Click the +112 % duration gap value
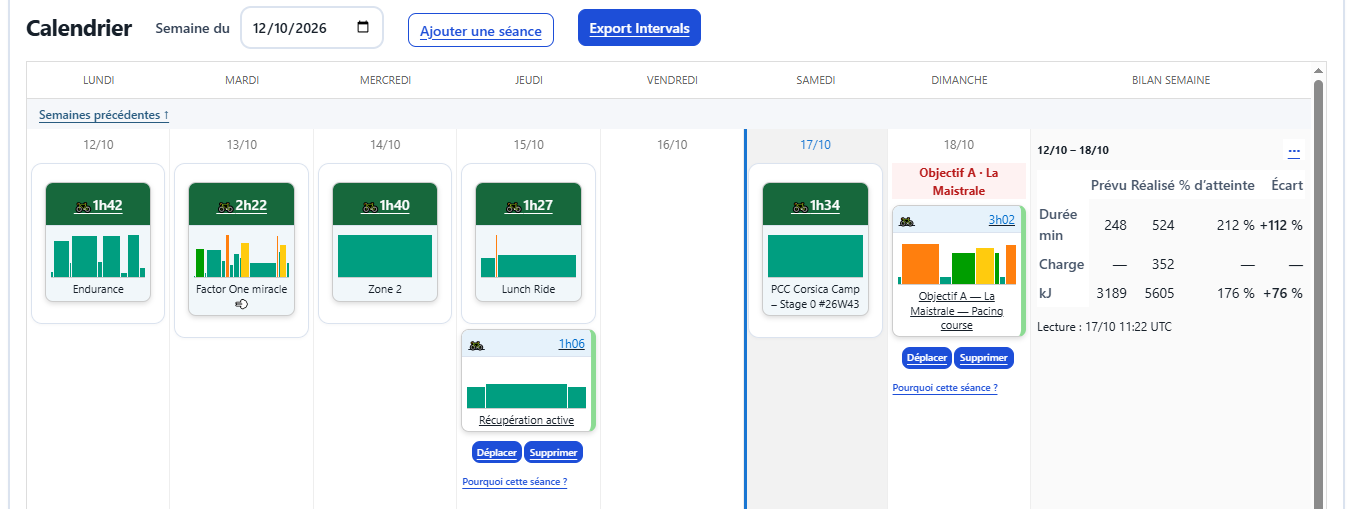The image size is (1347, 509). pos(1281,225)
